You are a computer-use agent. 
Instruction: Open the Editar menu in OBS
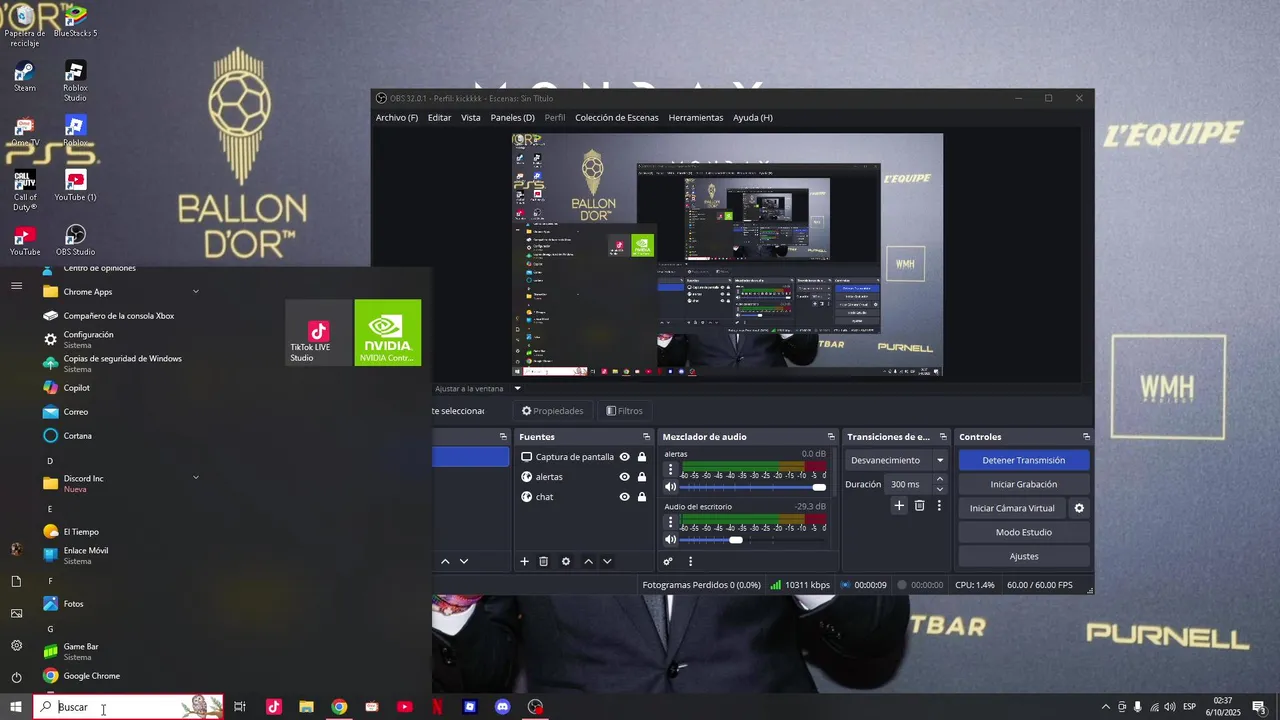click(439, 118)
